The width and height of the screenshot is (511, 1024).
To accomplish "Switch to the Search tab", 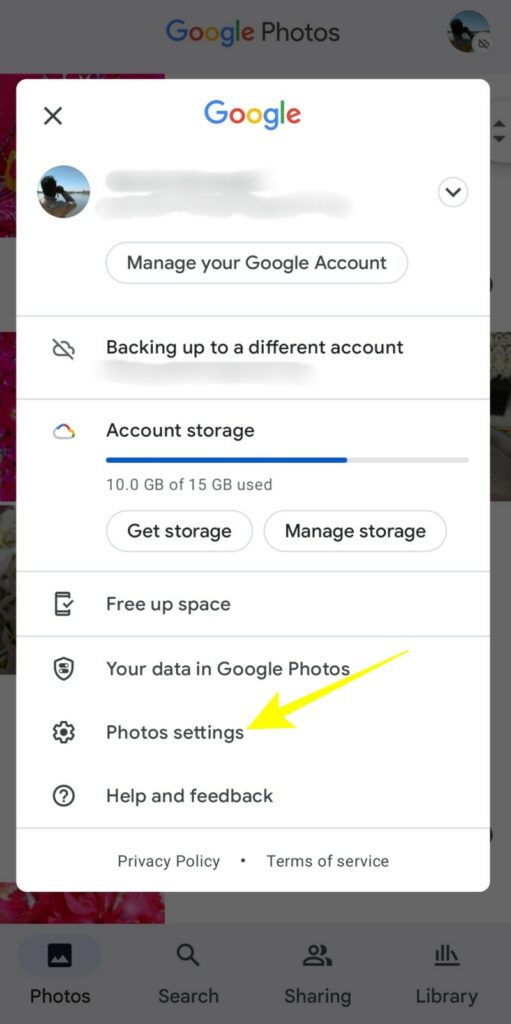I will [x=188, y=975].
